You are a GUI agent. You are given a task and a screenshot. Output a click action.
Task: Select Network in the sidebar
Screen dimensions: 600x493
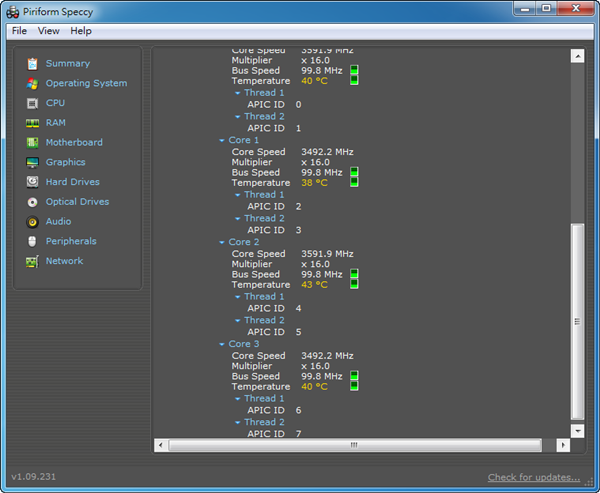64,261
